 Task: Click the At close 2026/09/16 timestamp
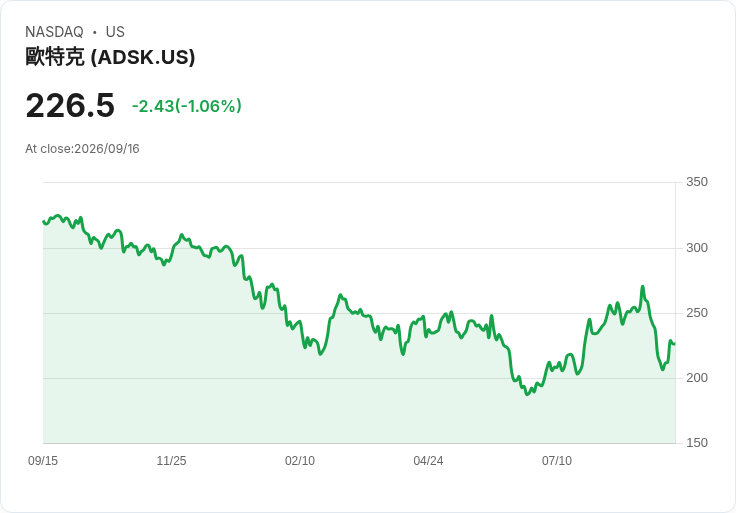click(82, 149)
